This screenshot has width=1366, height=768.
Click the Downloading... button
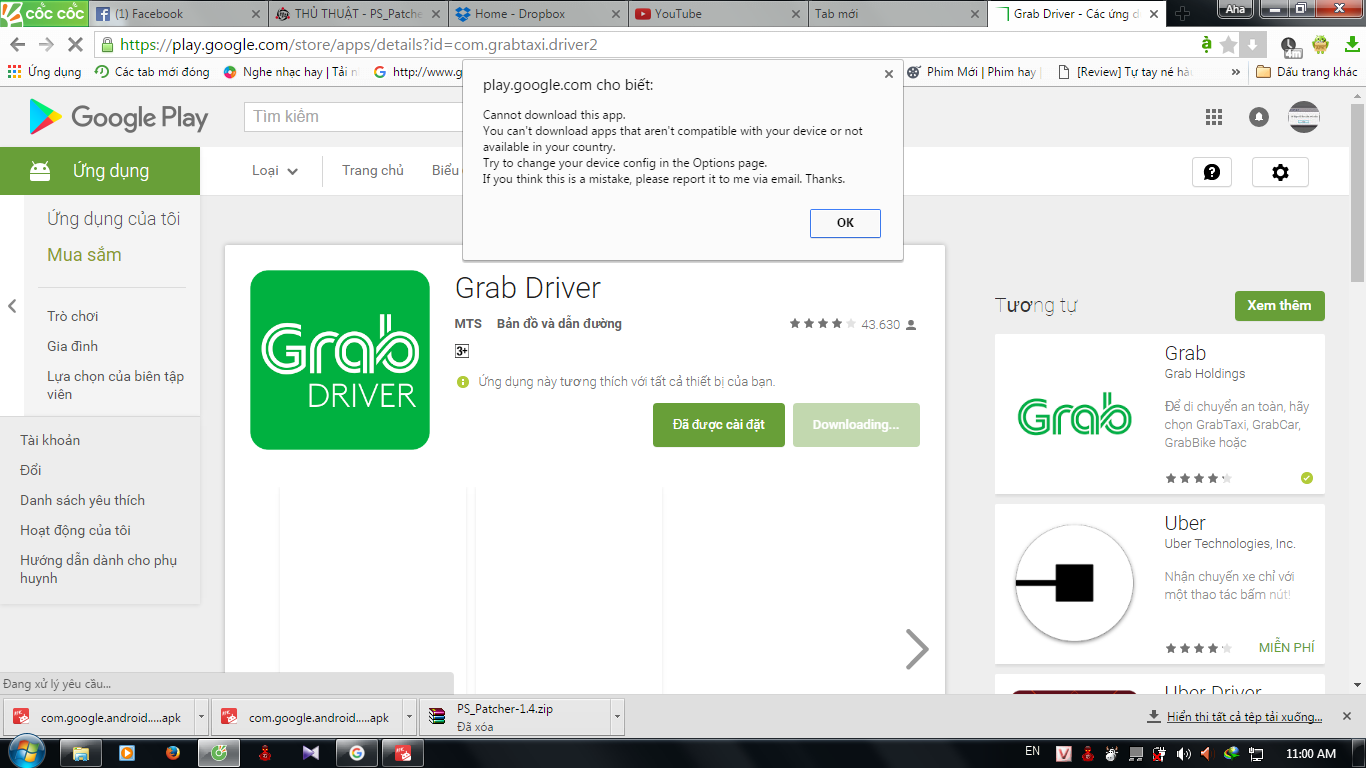point(856,425)
